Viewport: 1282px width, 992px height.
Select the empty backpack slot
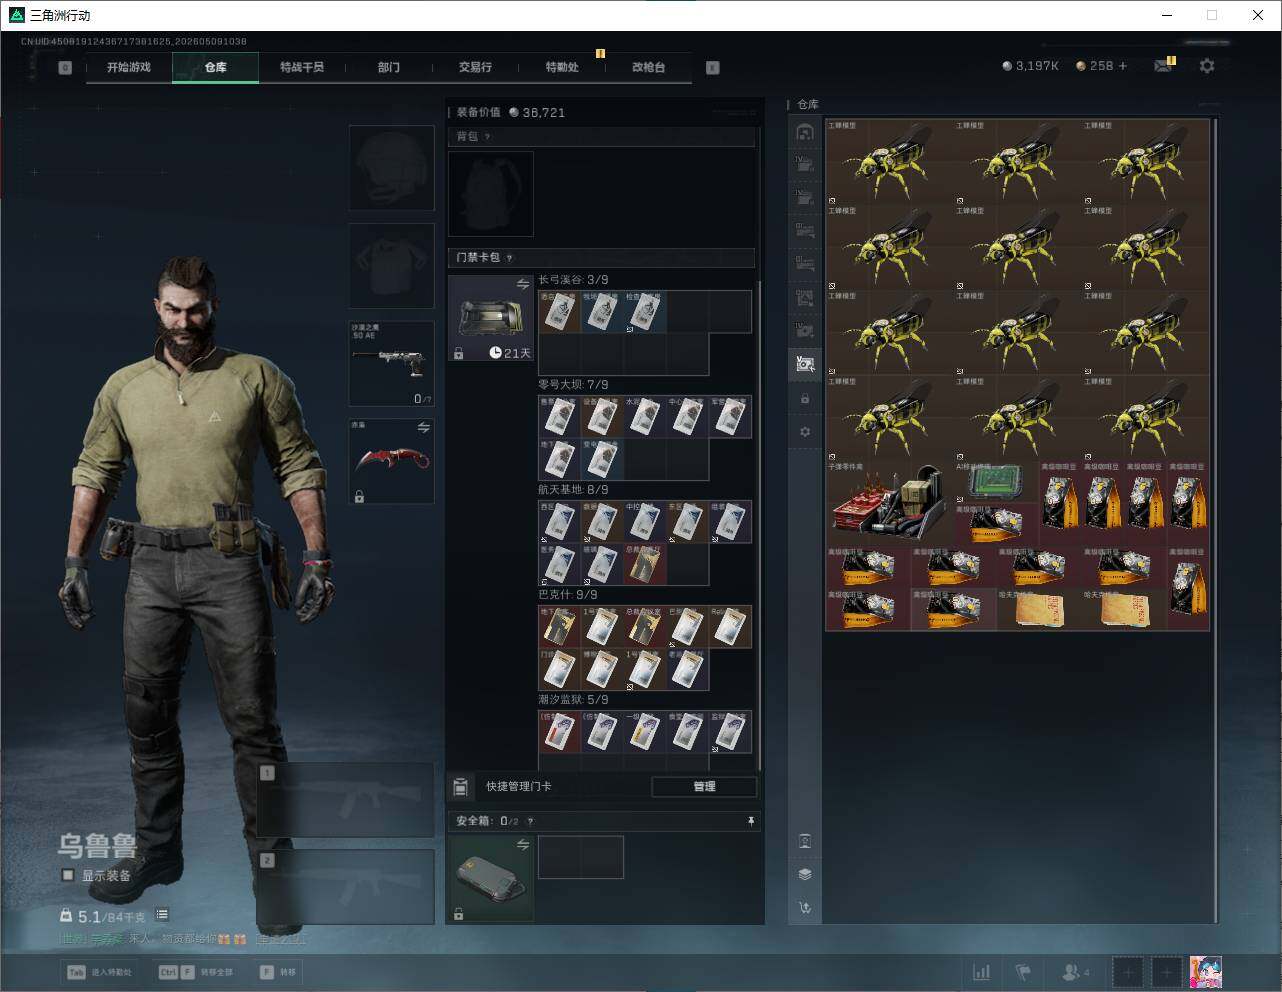coord(491,194)
